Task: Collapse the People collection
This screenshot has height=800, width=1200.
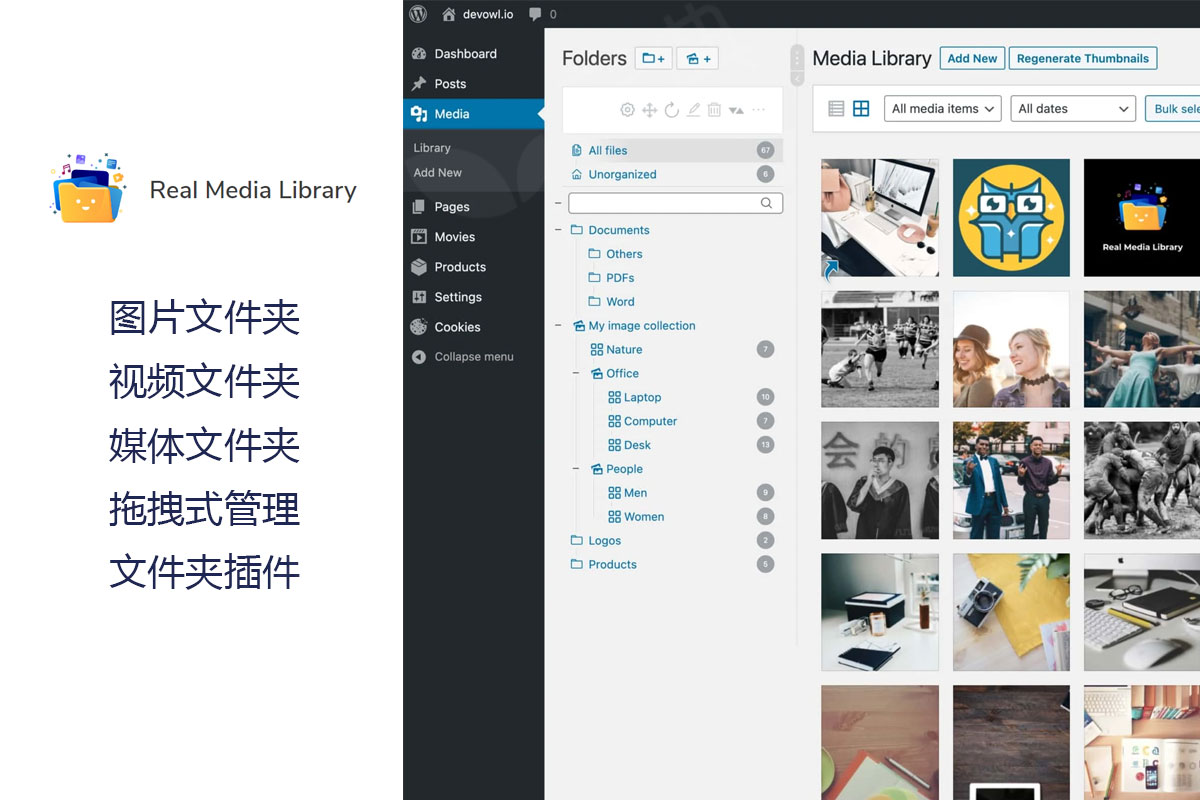Action: pos(576,469)
